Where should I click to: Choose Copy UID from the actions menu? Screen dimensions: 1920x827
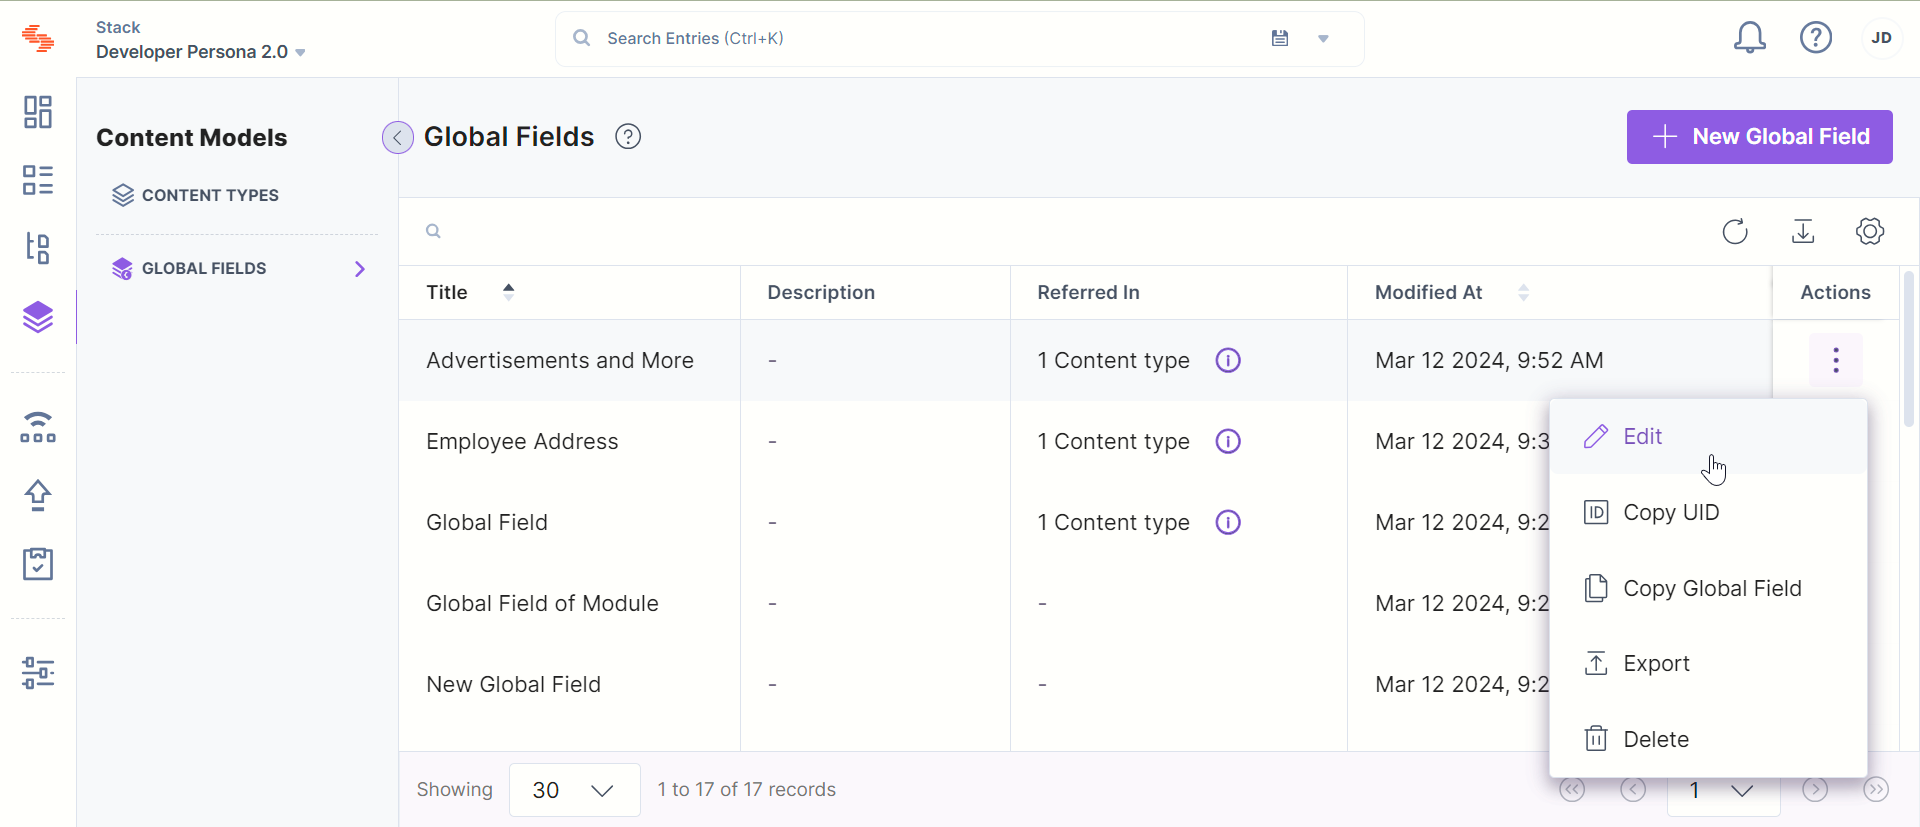coord(1708,512)
